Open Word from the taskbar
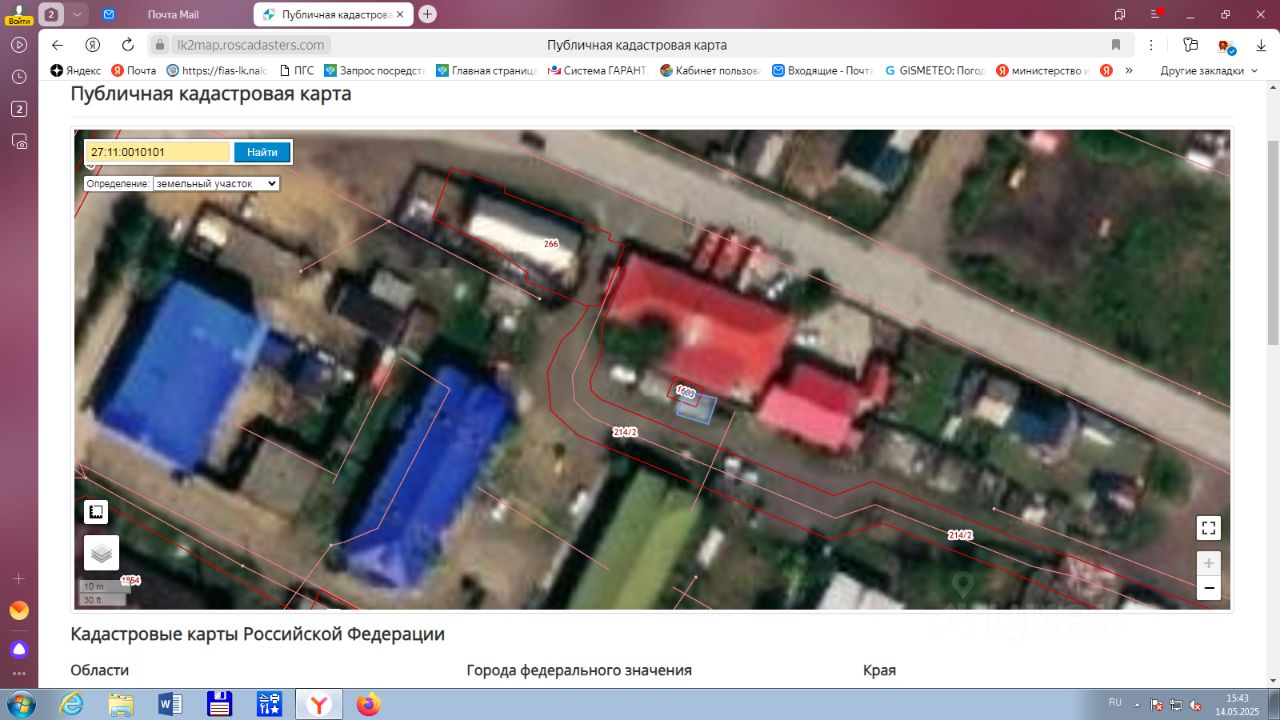 [x=170, y=704]
